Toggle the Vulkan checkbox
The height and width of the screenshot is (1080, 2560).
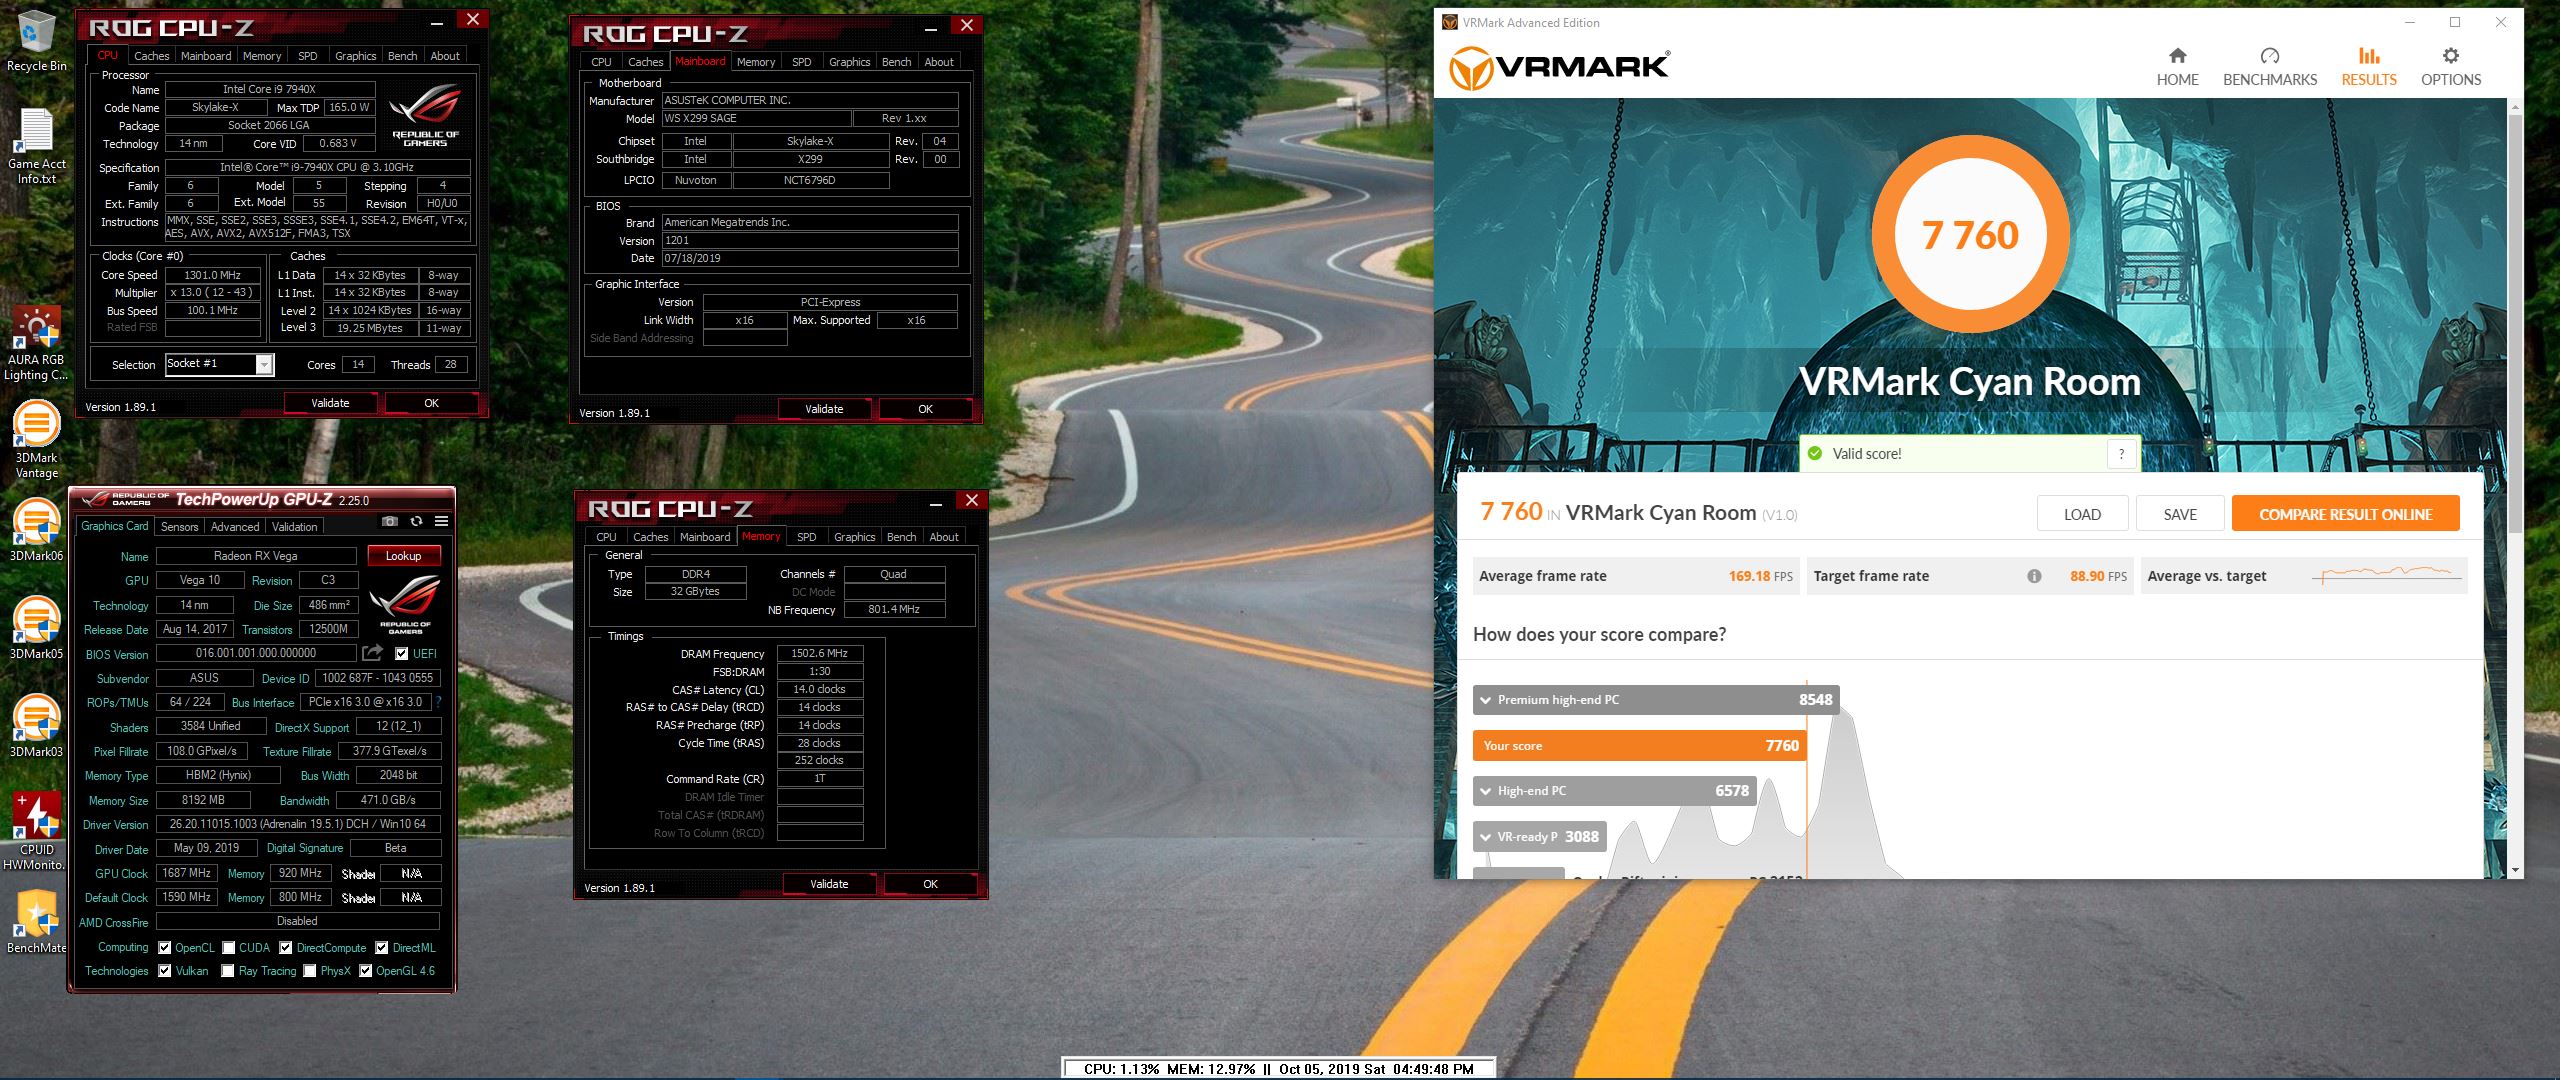(x=165, y=971)
